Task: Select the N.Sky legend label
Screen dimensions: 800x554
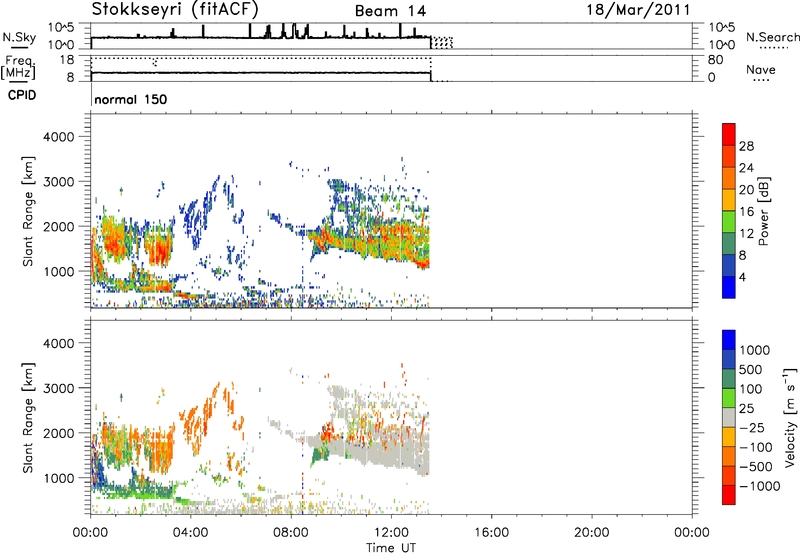Action: coord(19,37)
